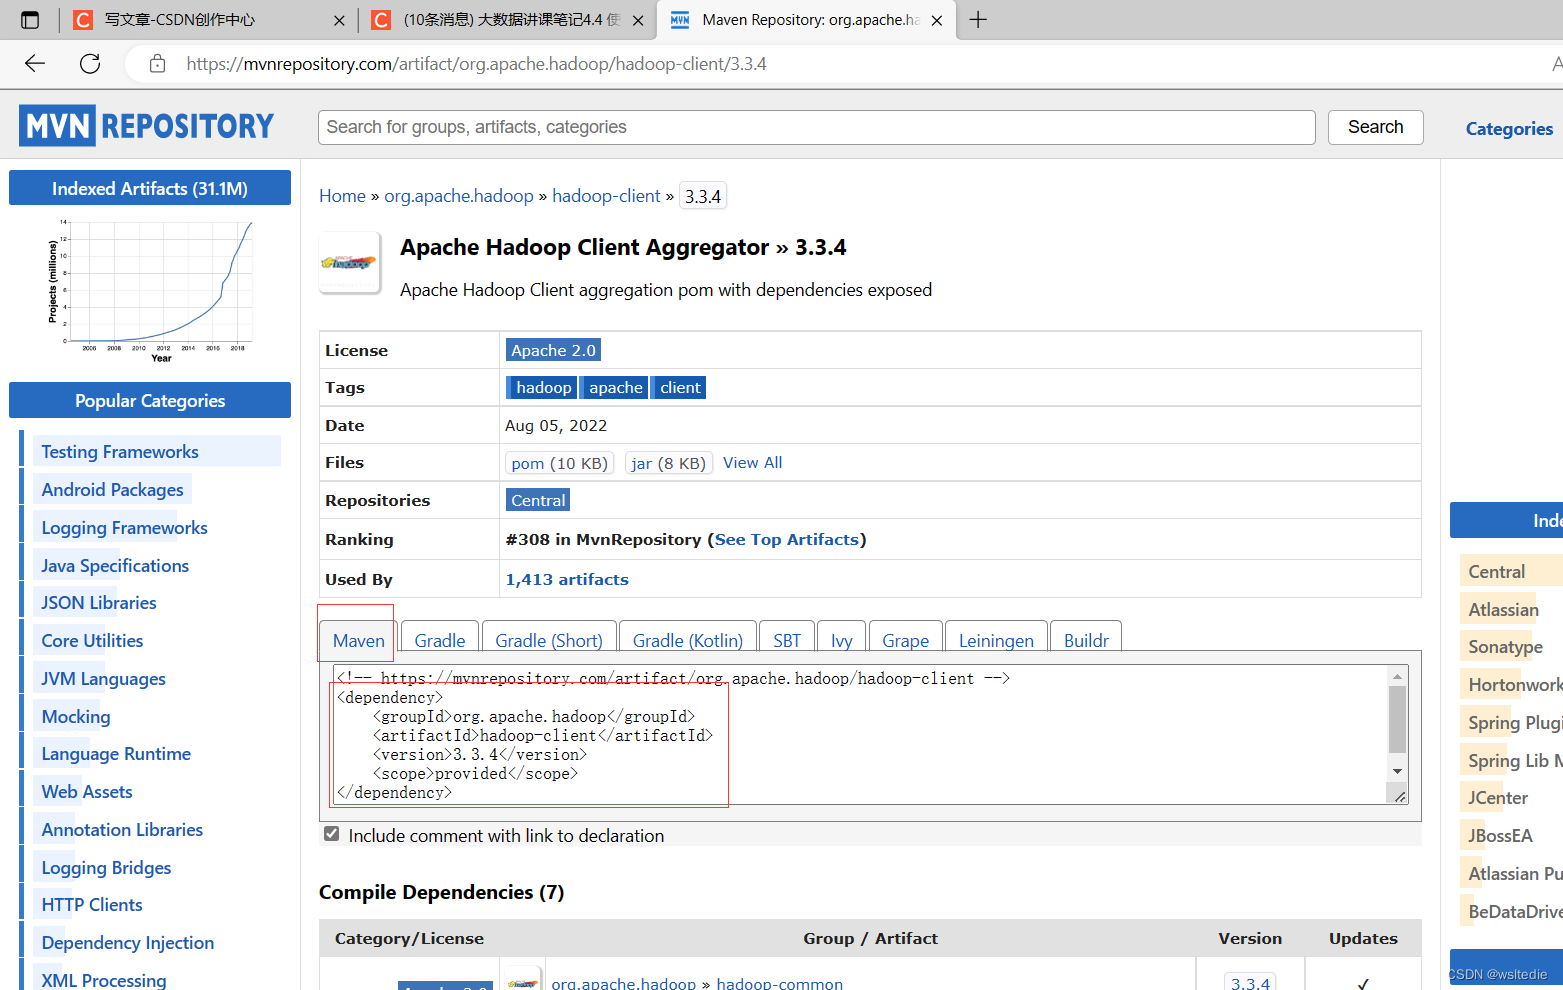Screen dimensions: 1563x990
Task: Open Android Packages category
Action: point(112,490)
